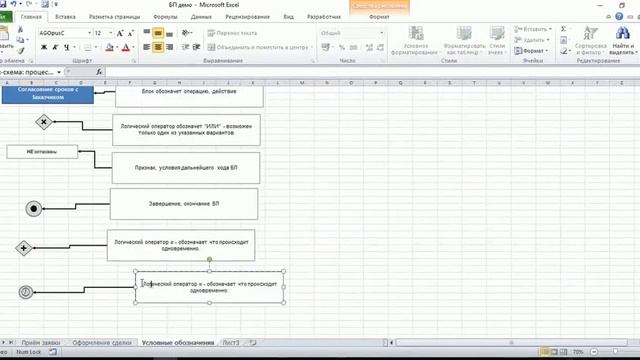Click Форматировать как таблицу button

pos(464,40)
